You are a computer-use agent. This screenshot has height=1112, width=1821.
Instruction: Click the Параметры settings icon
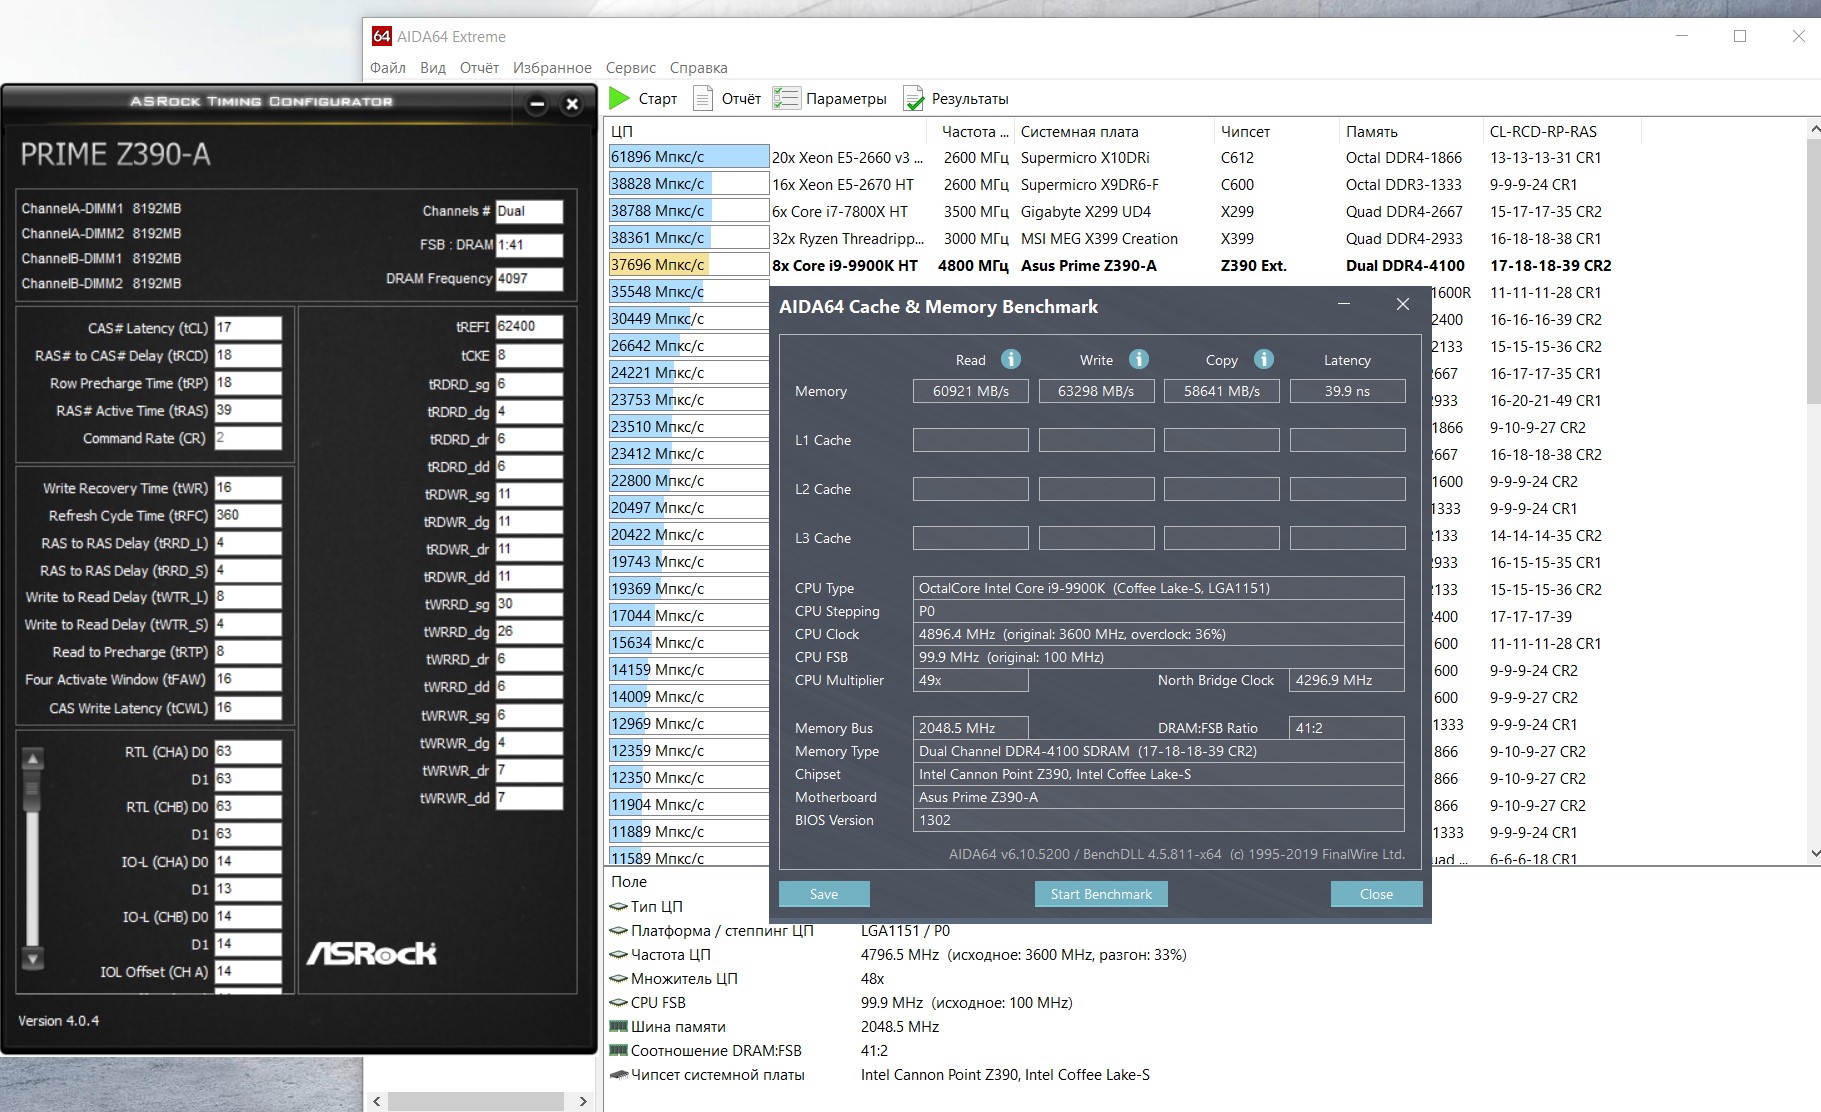click(x=786, y=98)
